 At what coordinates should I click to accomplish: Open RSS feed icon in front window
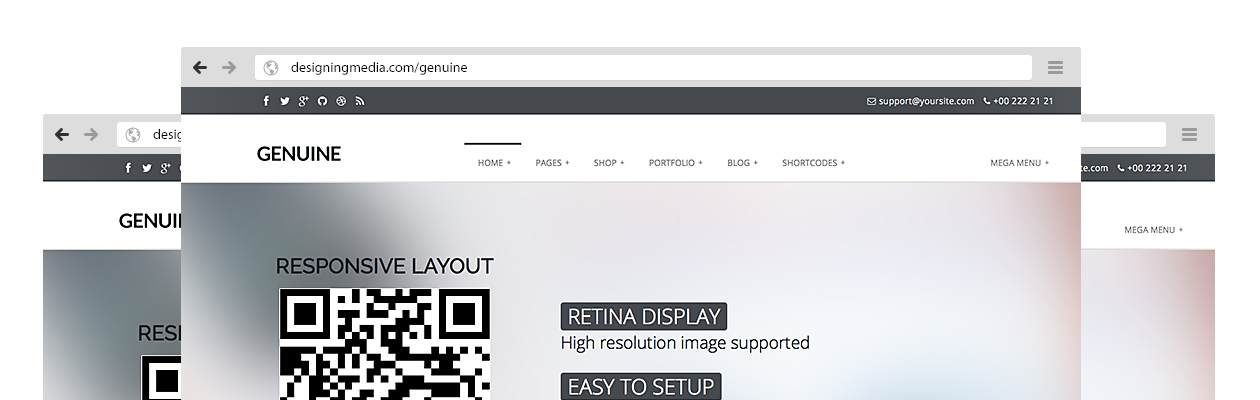[x=360, y=101]
